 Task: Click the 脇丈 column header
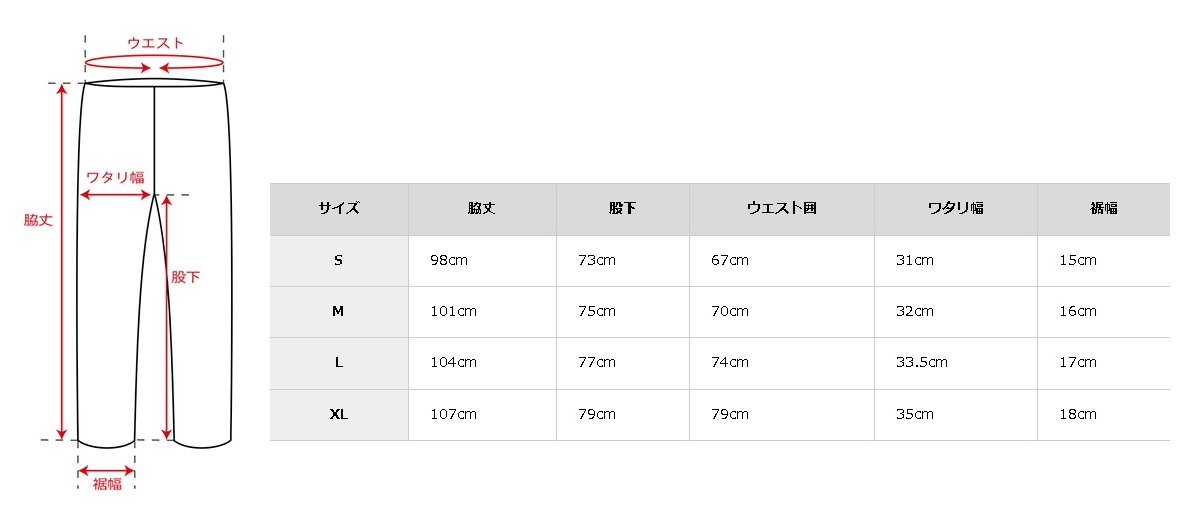click(x=481, y=209)
